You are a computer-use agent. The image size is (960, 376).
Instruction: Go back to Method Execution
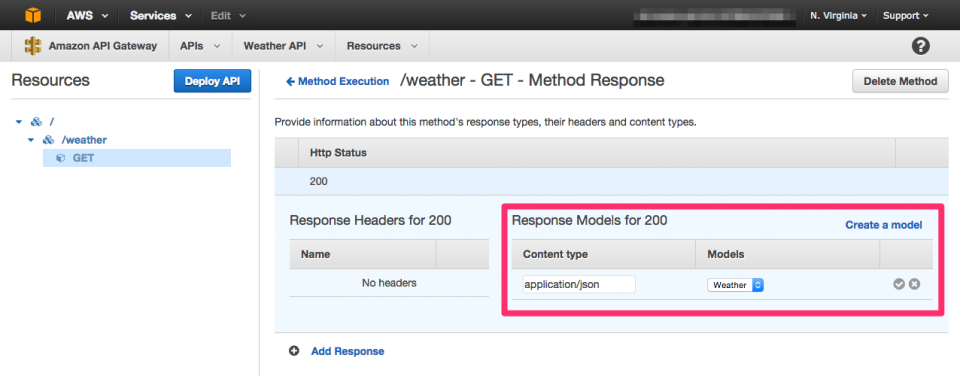pos(337,81)
